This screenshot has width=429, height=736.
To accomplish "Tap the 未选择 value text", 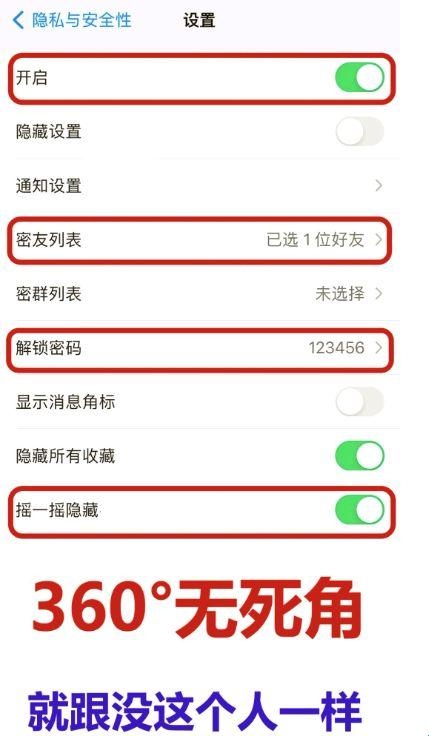I will click(340, 294).
